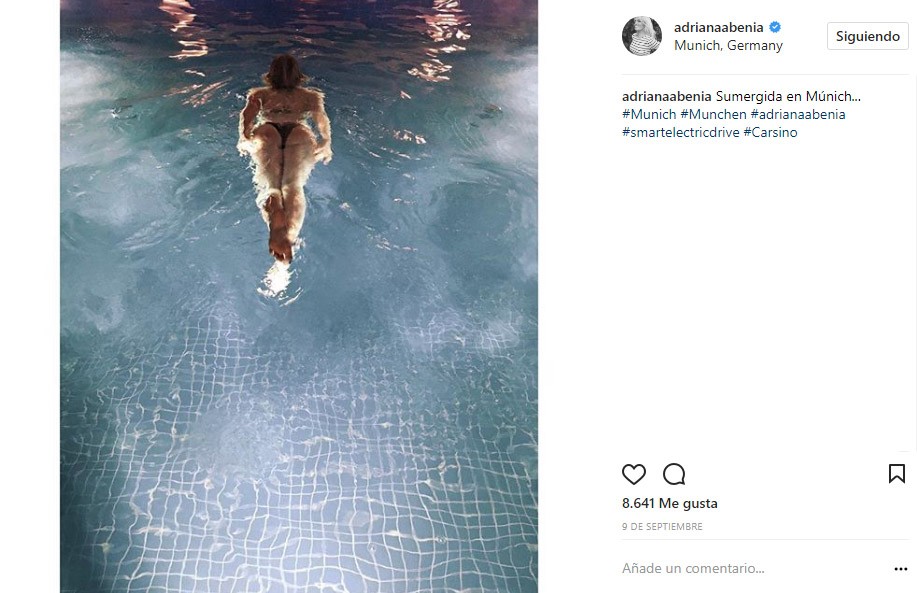Viewport: 917px width, 593px height.
Task: Open more options three-dot menu
Action: (901, 569)
